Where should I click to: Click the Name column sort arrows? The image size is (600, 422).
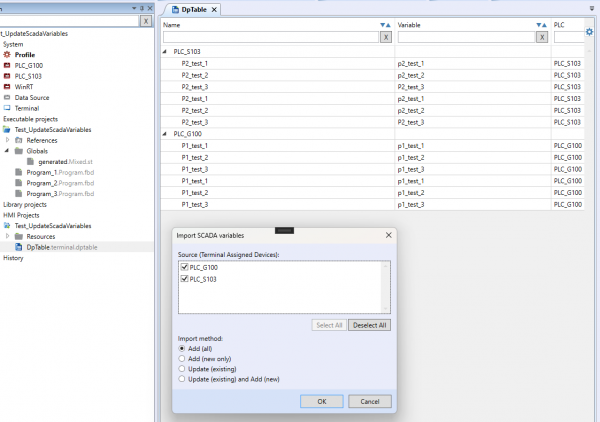click(385, 25)
